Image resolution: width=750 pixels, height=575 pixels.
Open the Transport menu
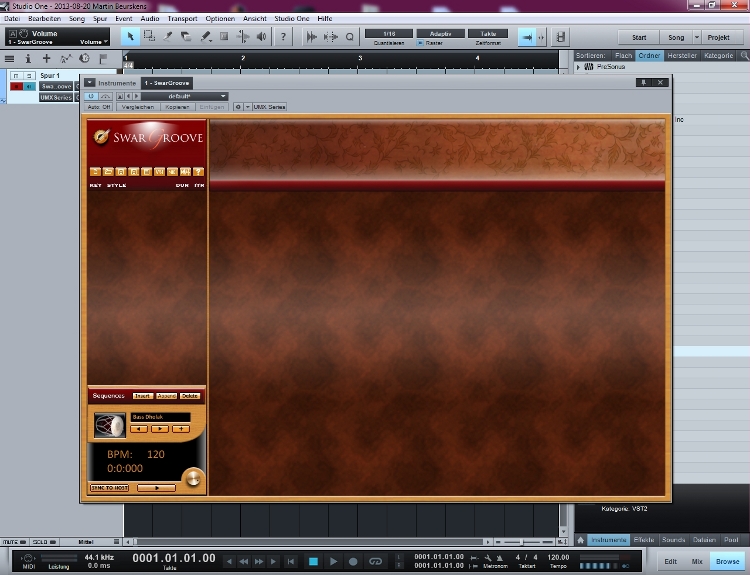tap(182, 19)
